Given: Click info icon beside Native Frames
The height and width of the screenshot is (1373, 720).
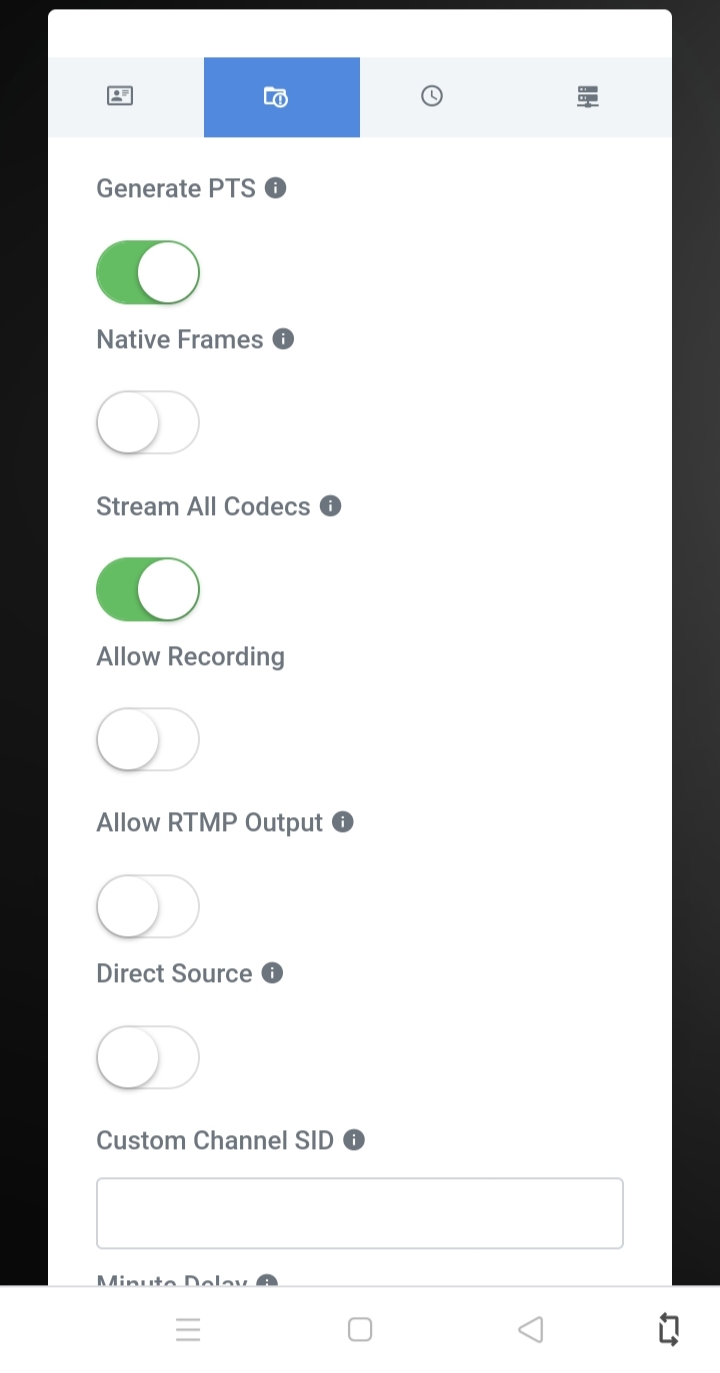Looking at the screenshot, I should click(x=284, y=339).
